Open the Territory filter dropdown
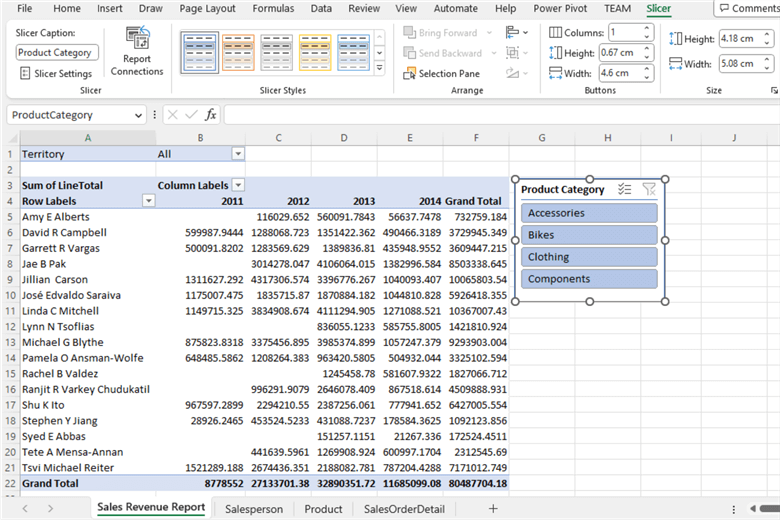This screenshot has height=520, width=780. (238, 154)
